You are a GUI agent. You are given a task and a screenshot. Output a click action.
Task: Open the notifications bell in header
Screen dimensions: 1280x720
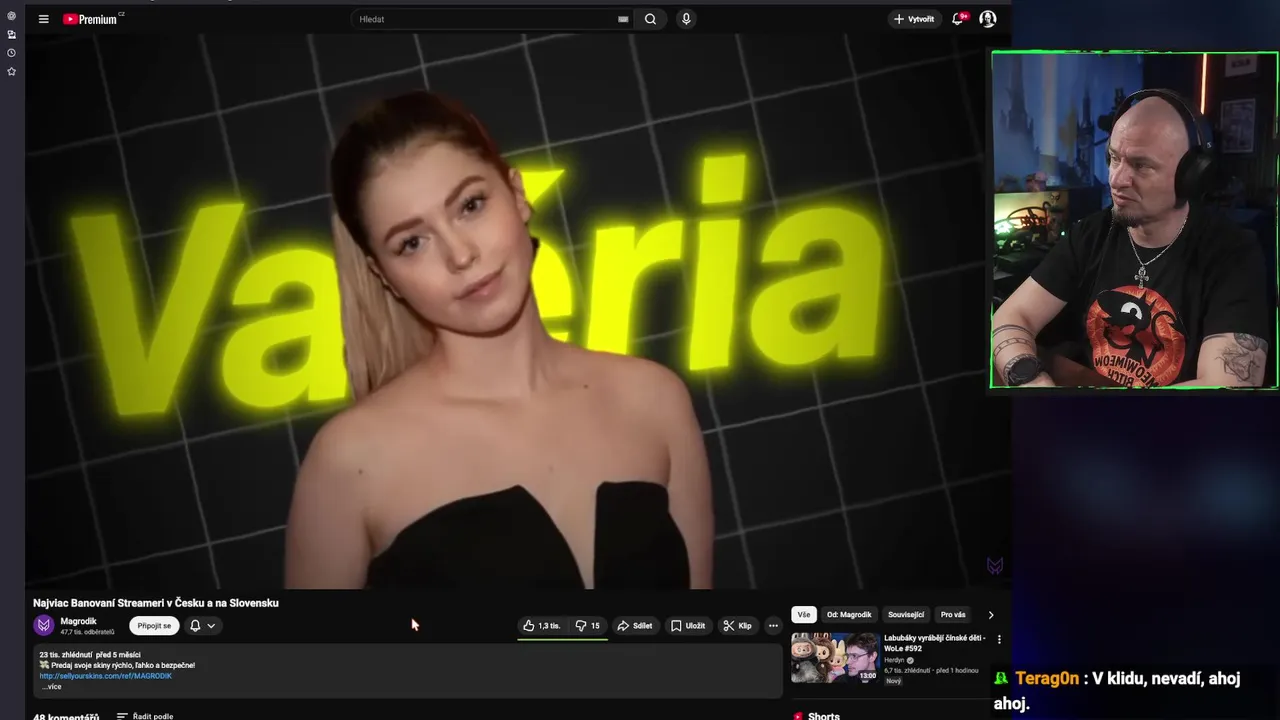click(x=959, y=18)
